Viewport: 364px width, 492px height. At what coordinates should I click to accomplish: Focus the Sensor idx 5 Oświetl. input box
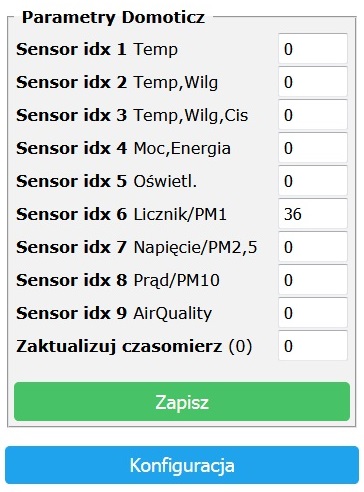[313, 181]
